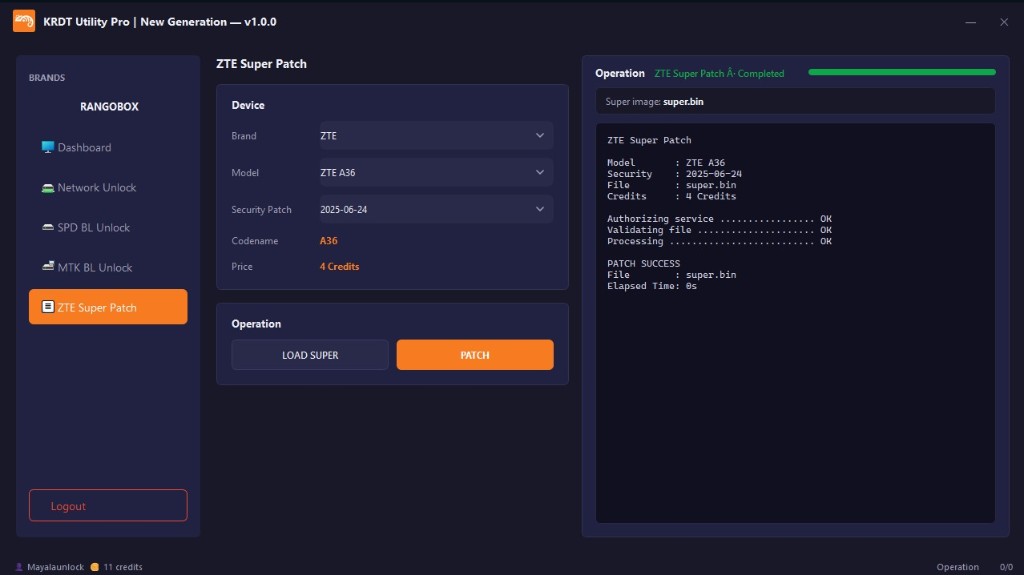The image size is (1024, 575).
Task: Go to Network Unlock section
Action: pos(108,188)
